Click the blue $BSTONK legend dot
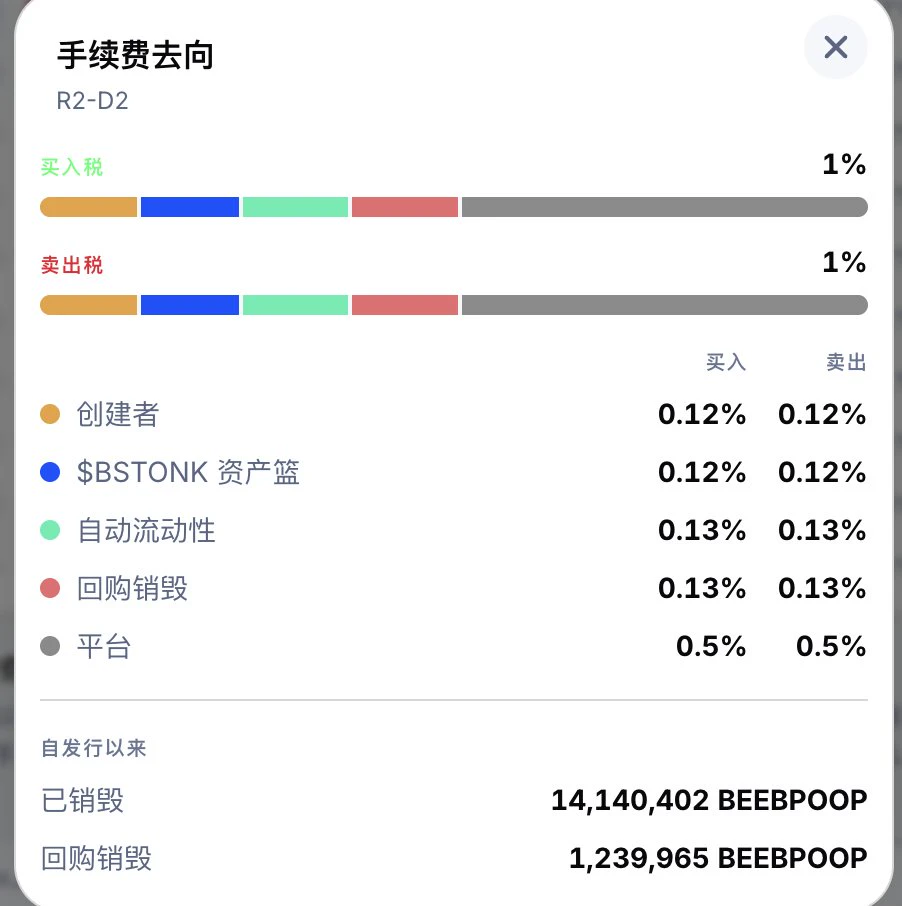This screenshot has height=906, width=902. pyautogui.click(x=50, y=472)
